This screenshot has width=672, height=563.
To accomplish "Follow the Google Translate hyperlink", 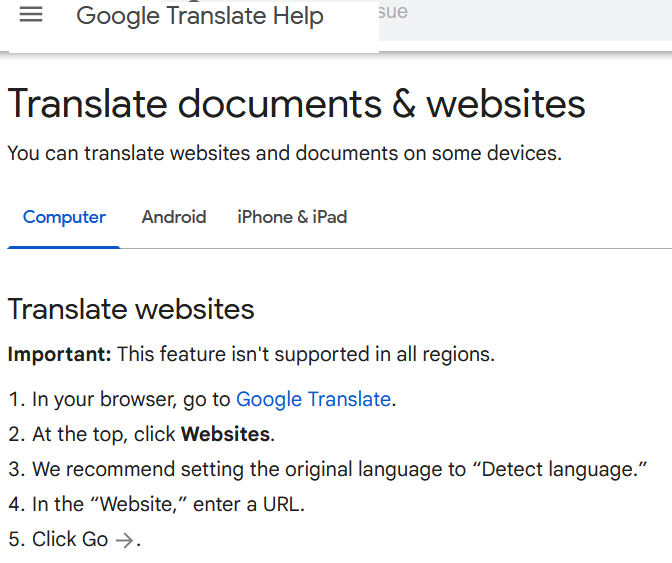I will 313,400.
